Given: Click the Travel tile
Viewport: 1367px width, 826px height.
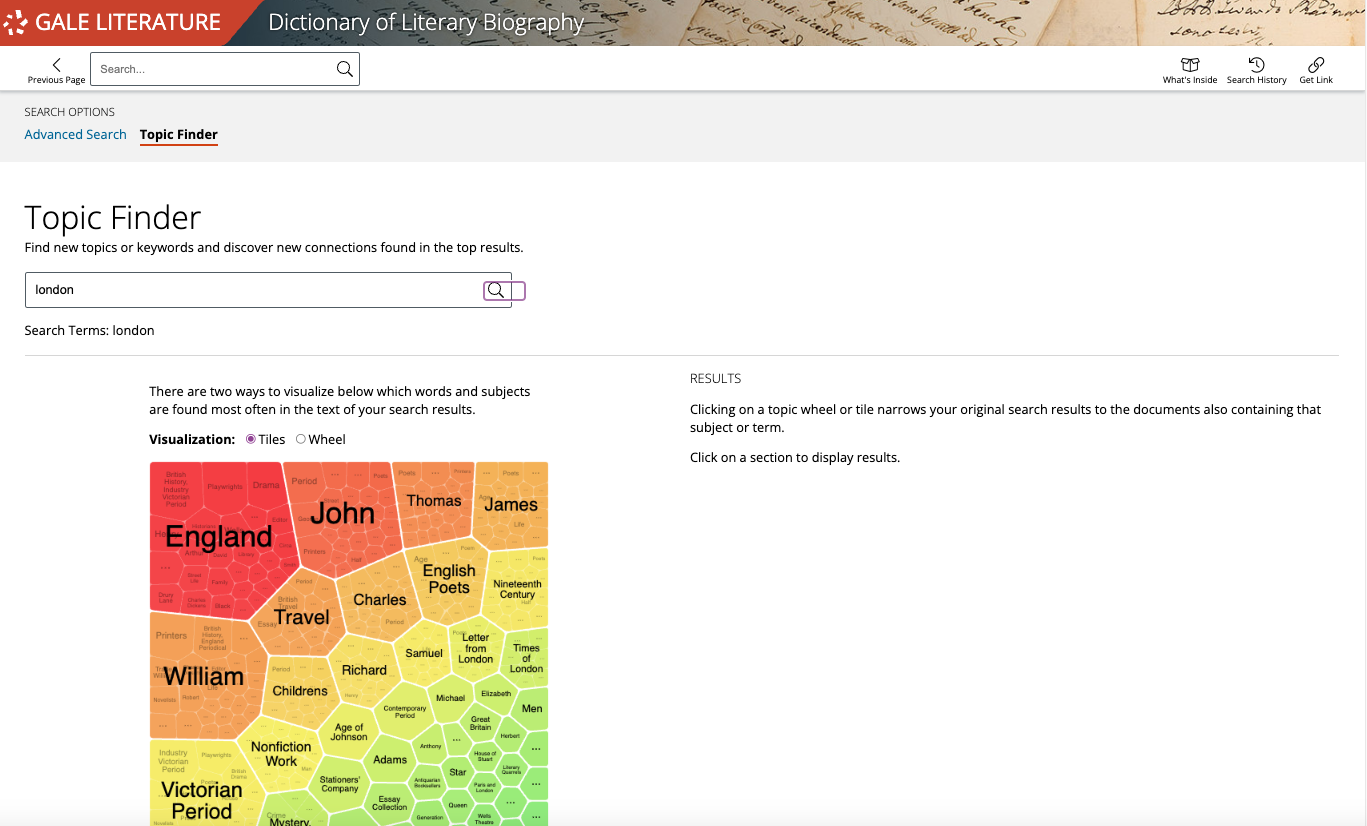Looking at the screenshot, I should click(302, 618).
